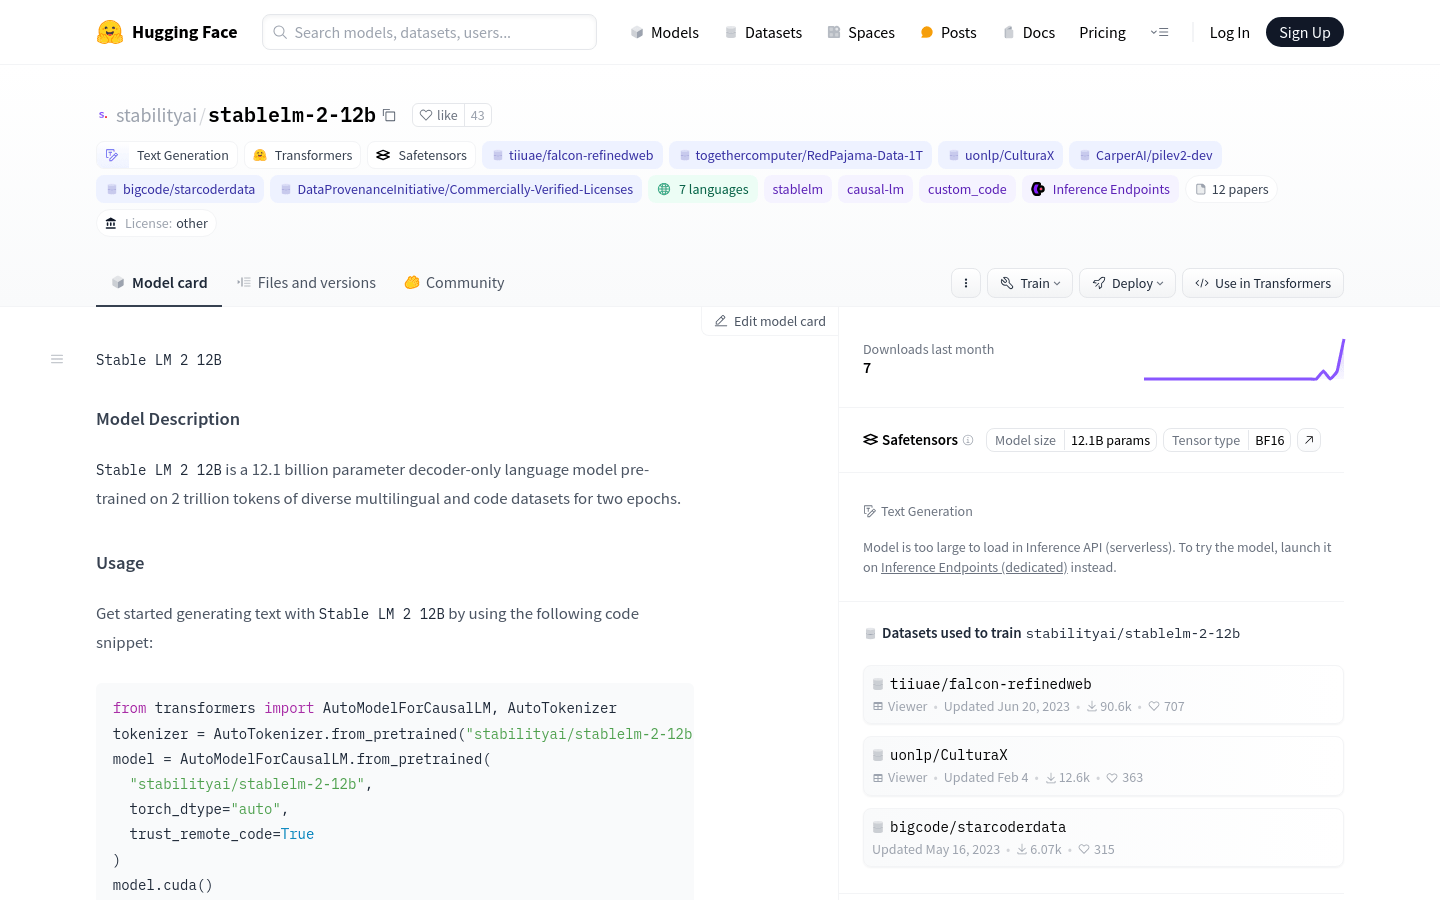Screen dimensions: 1440x900
Task: Open Pricing in the top navigation
Action: tap(1102, 32)
